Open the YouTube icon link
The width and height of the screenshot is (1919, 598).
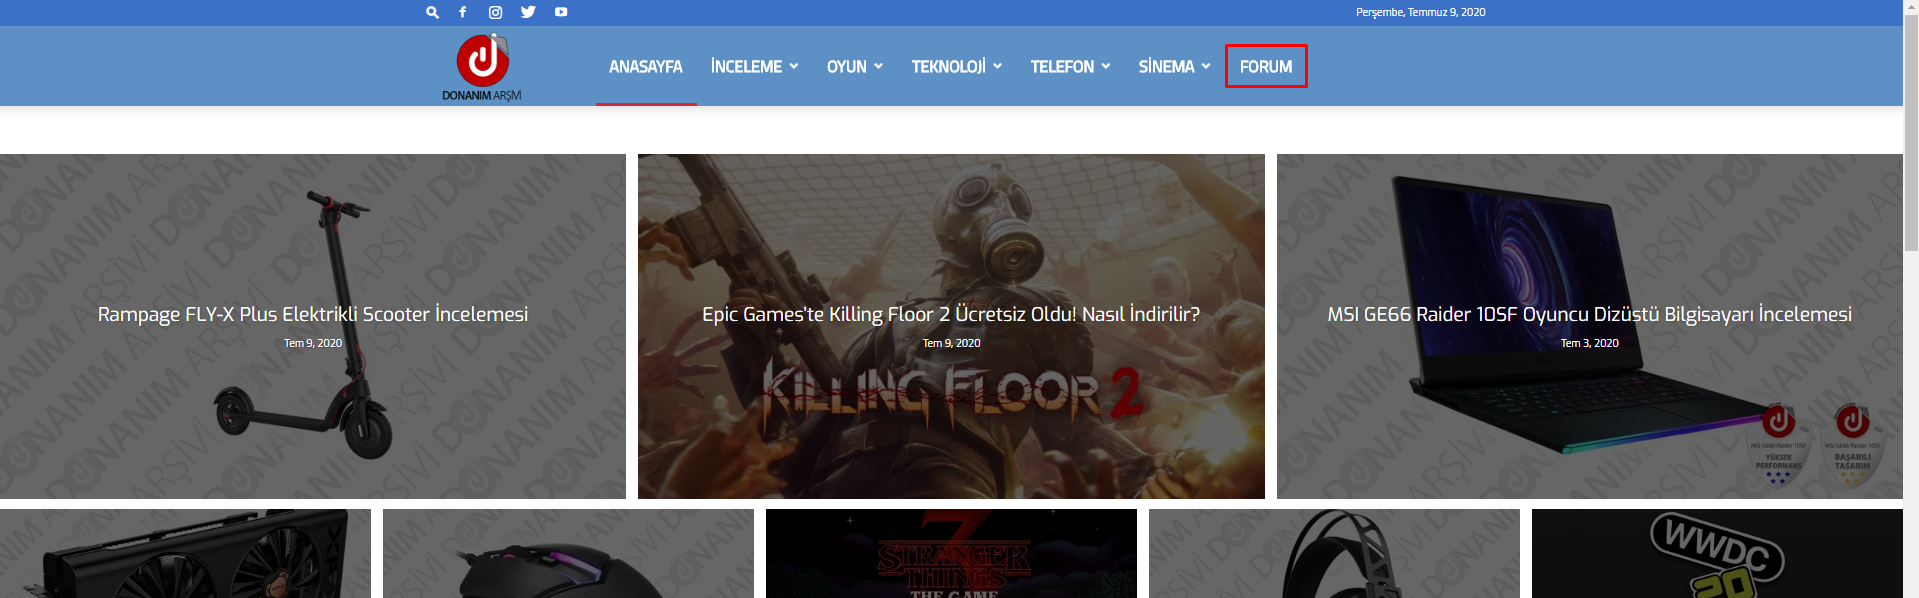561,12
